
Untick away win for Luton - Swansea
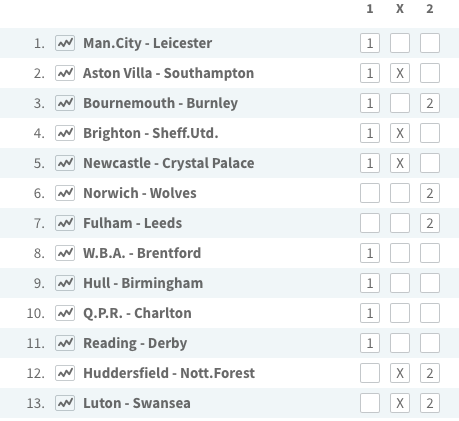(x=430, y=403)
